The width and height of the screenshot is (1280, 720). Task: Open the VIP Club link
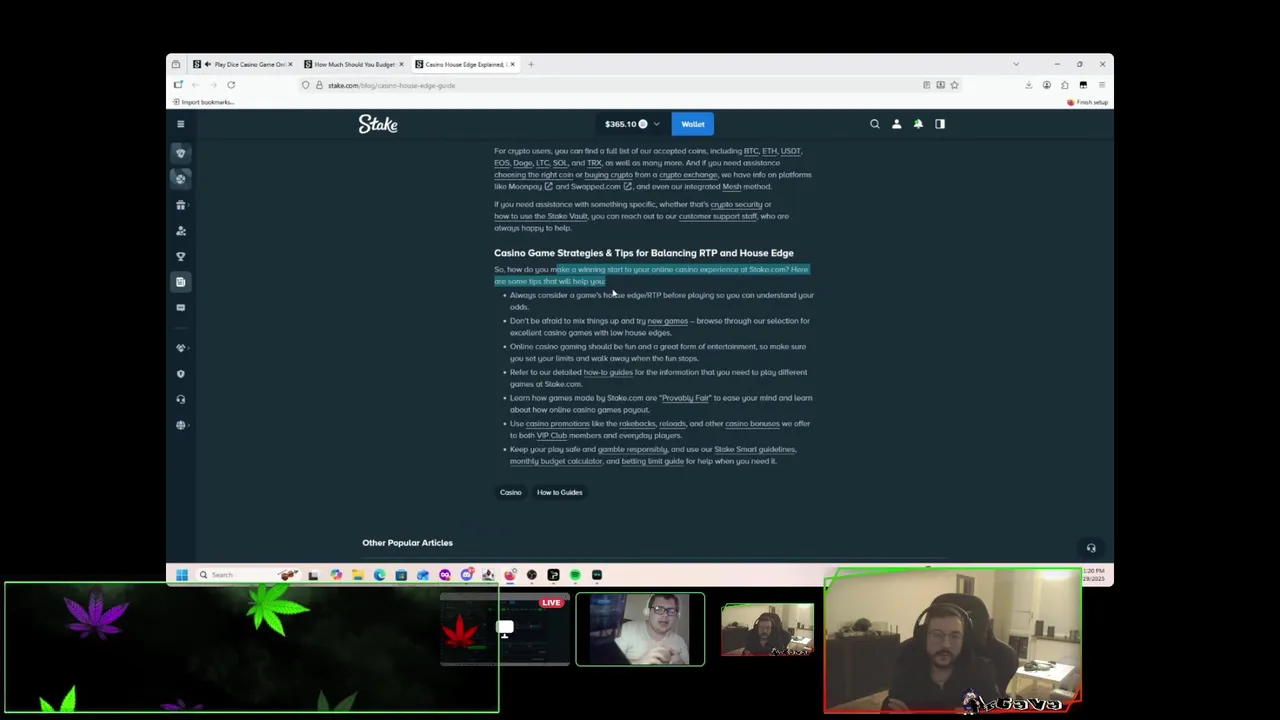[x=551, y=435]
